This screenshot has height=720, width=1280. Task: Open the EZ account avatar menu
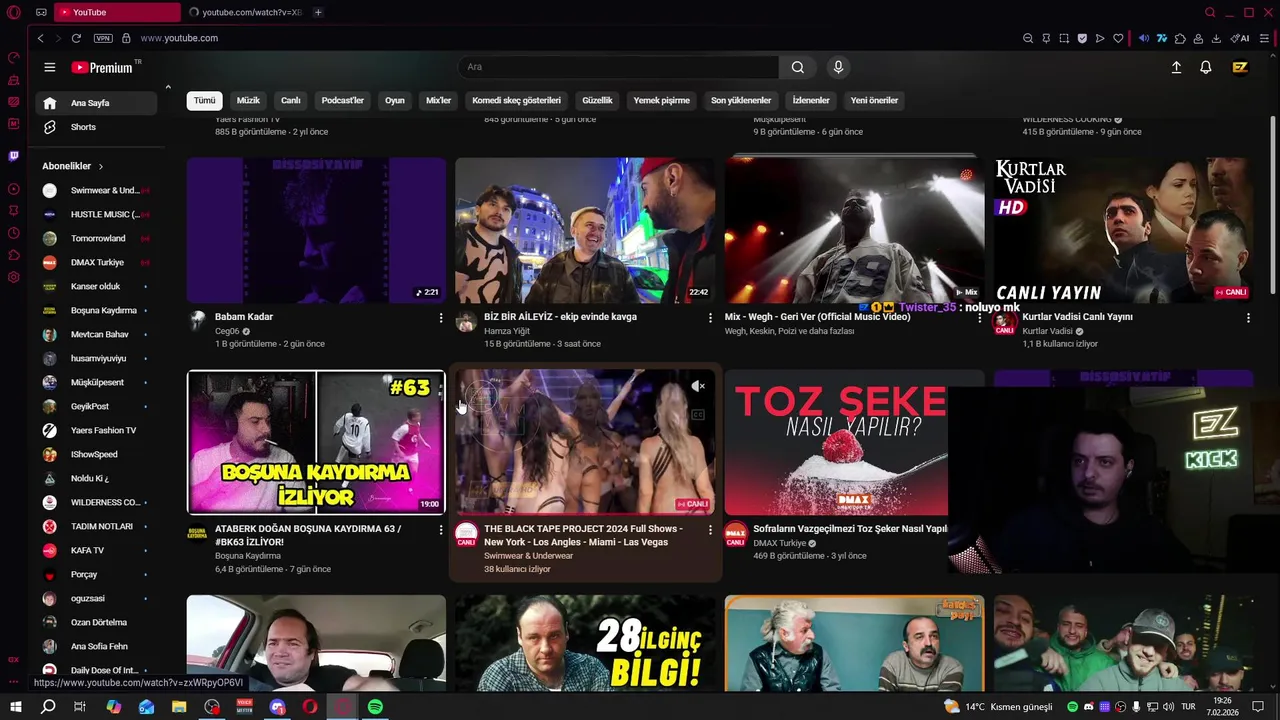click(1240, 67)
